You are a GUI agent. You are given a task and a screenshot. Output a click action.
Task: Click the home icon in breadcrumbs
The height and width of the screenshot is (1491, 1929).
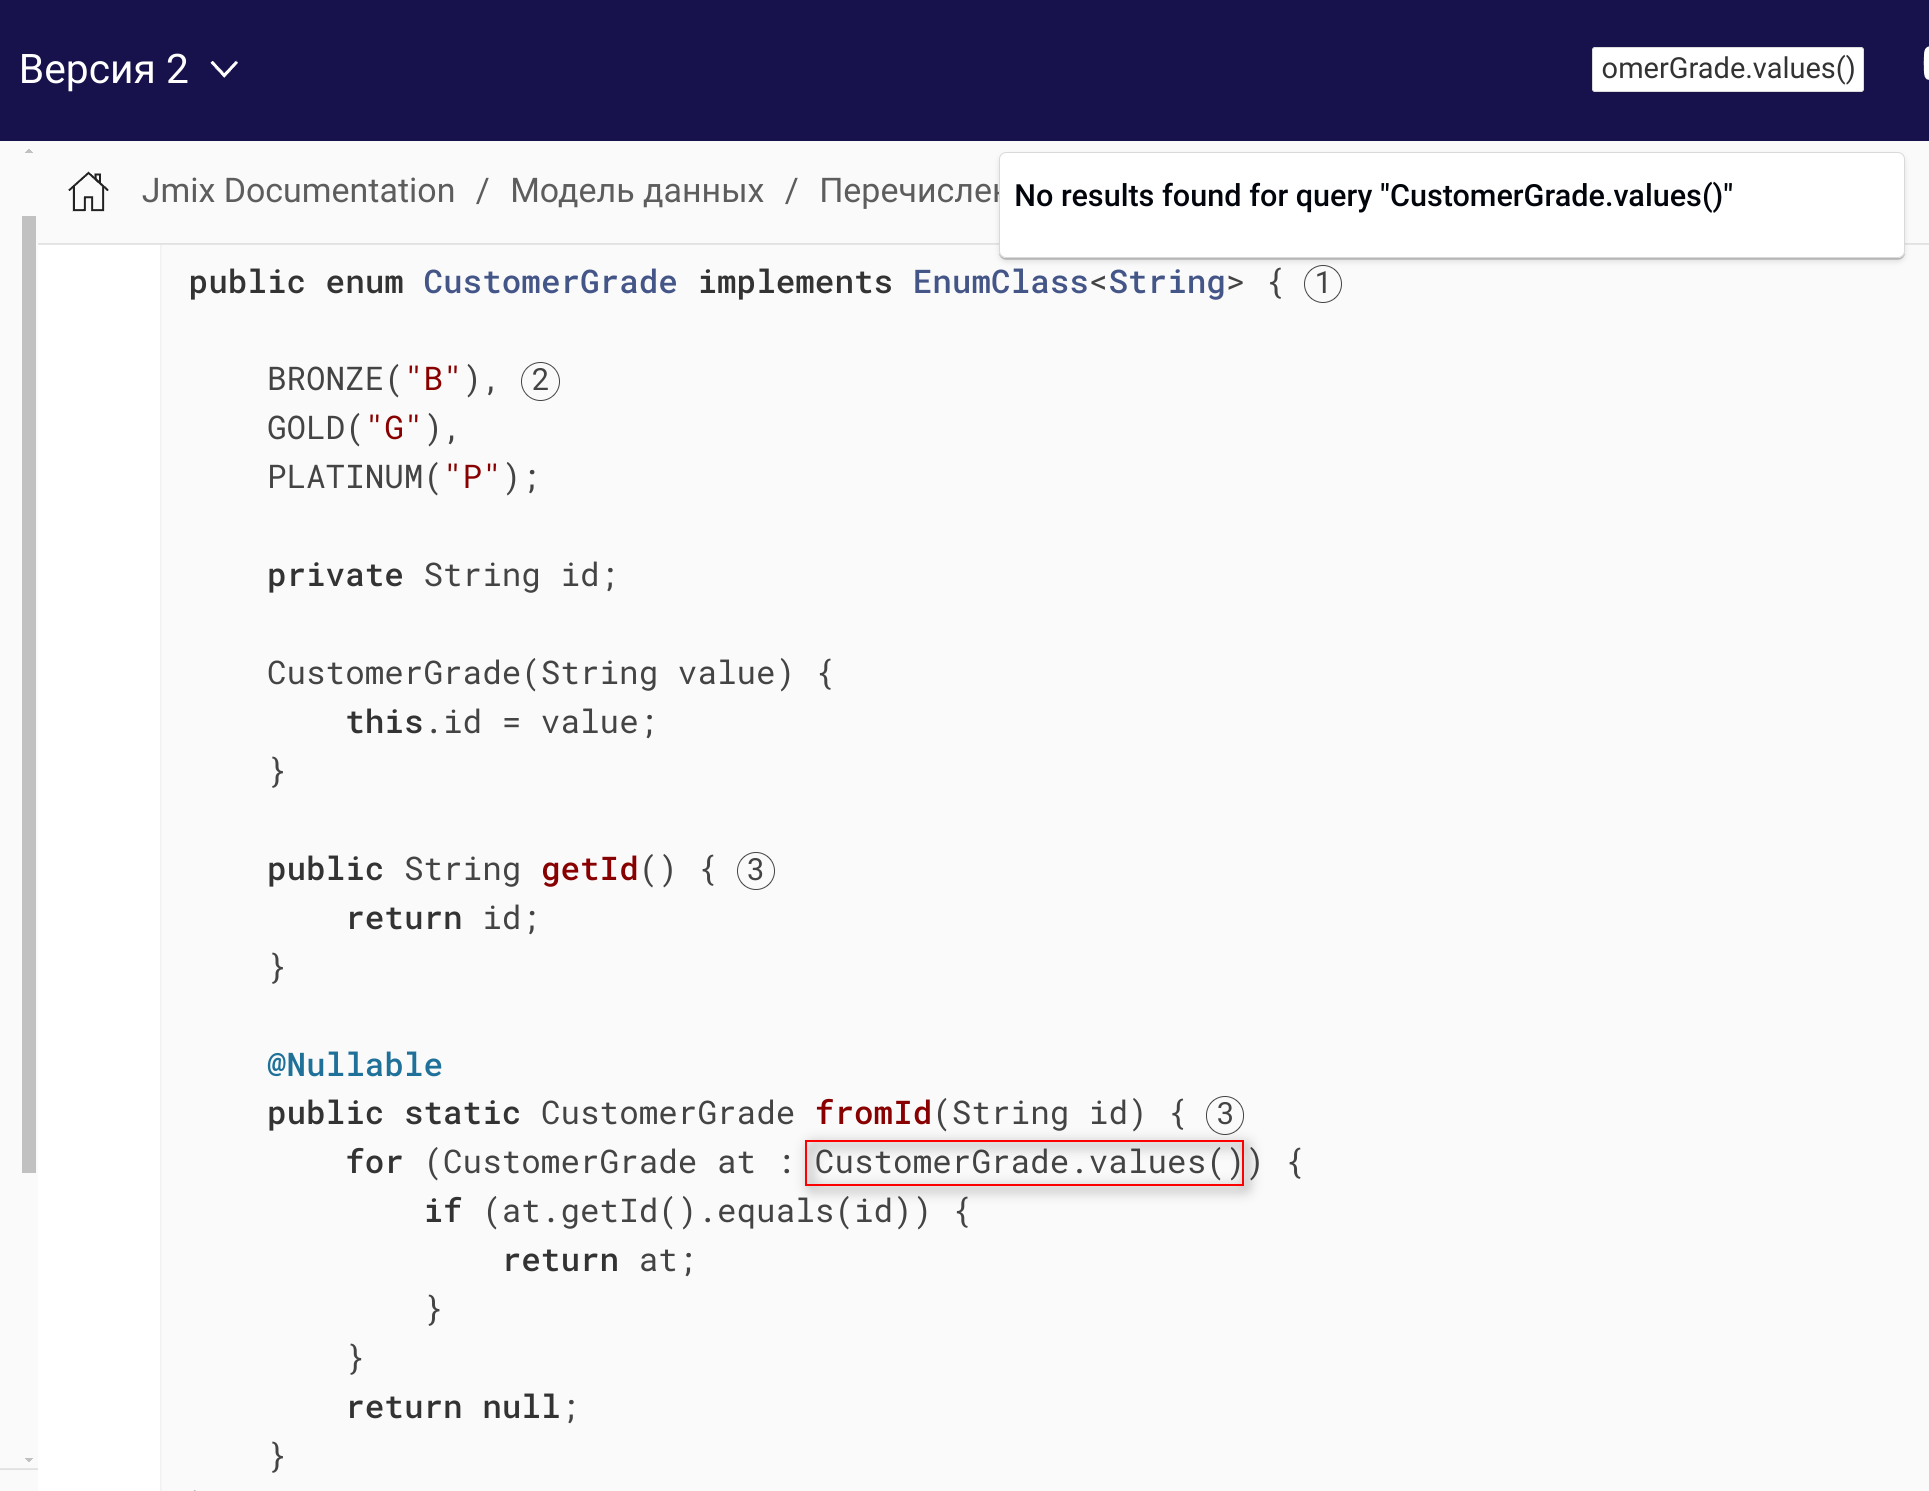click(x=88, y=191)
